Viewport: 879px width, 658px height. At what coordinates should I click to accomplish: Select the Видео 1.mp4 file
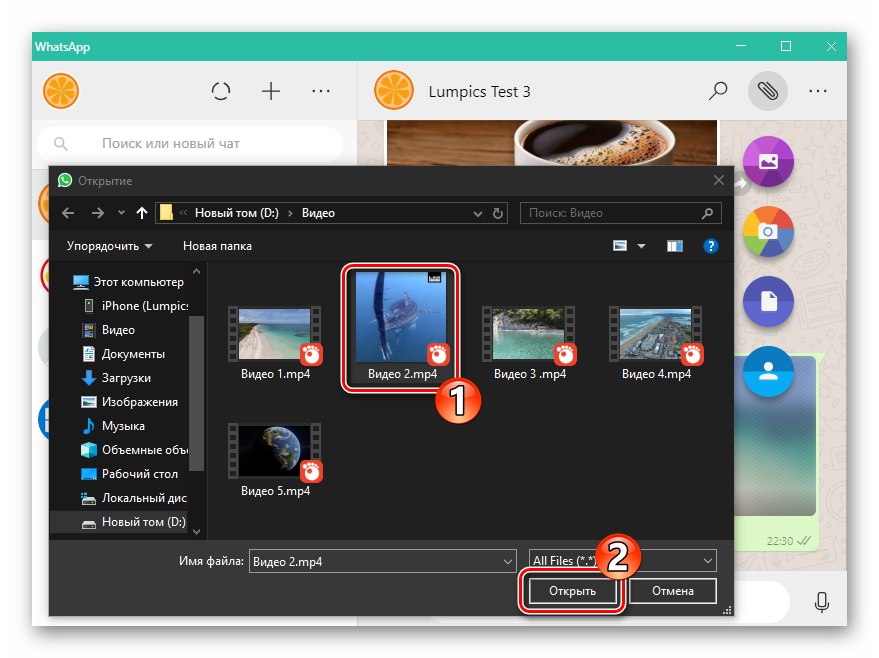point(275,343)
